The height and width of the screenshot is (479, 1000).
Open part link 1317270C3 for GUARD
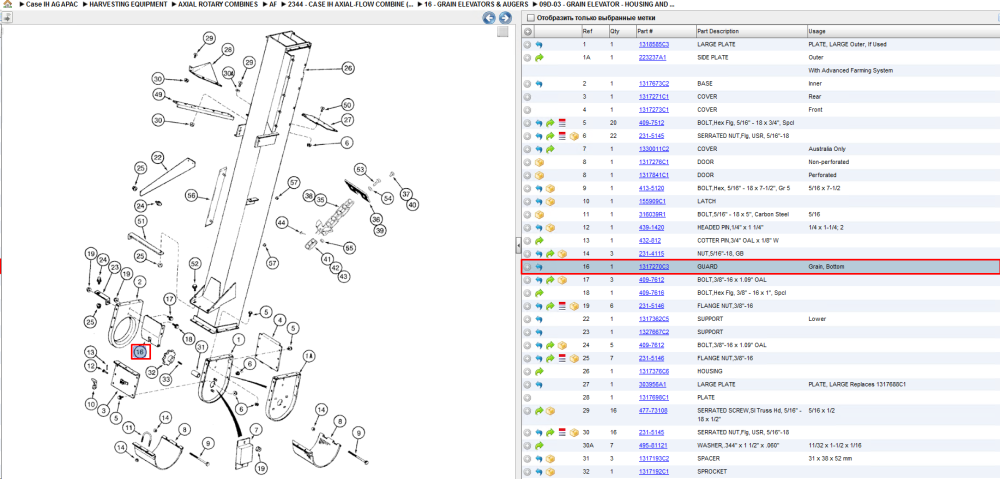tap(654, 267)
